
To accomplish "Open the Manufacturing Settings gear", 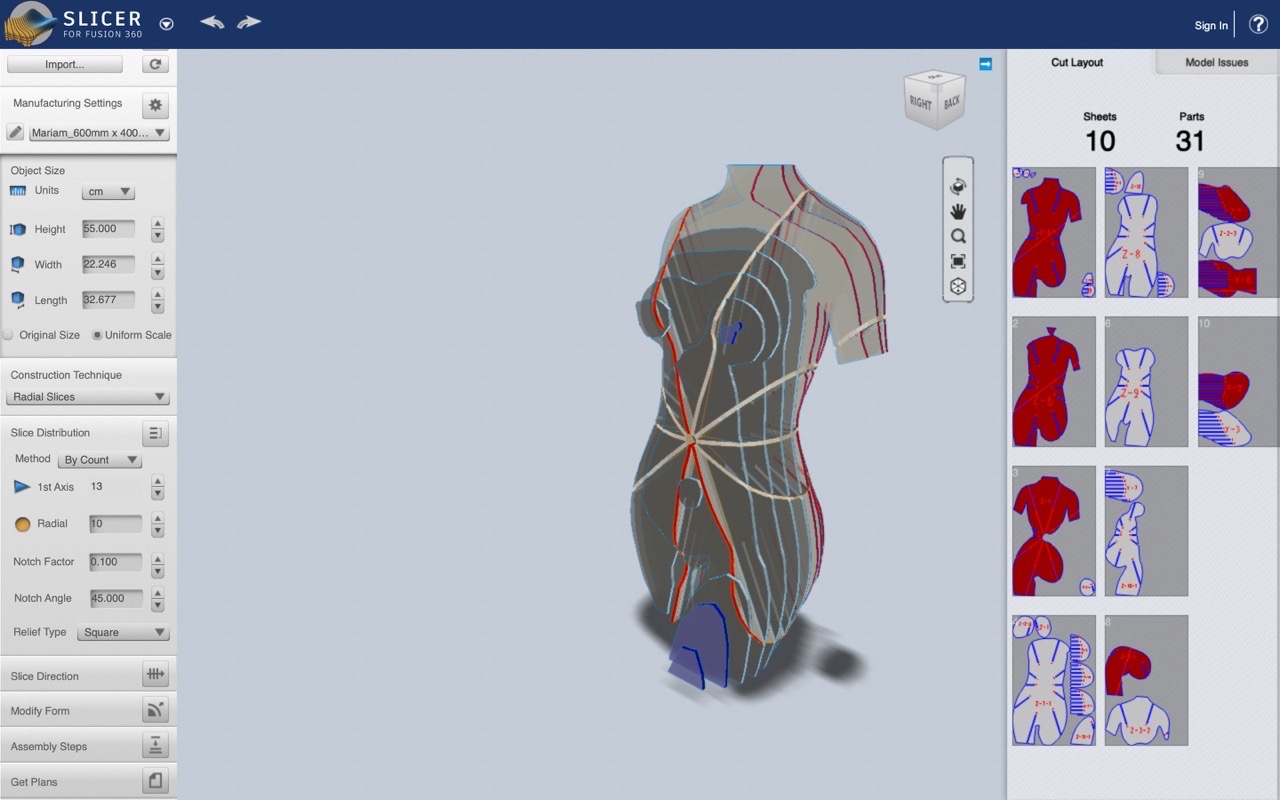I will [x=155, y=104].
